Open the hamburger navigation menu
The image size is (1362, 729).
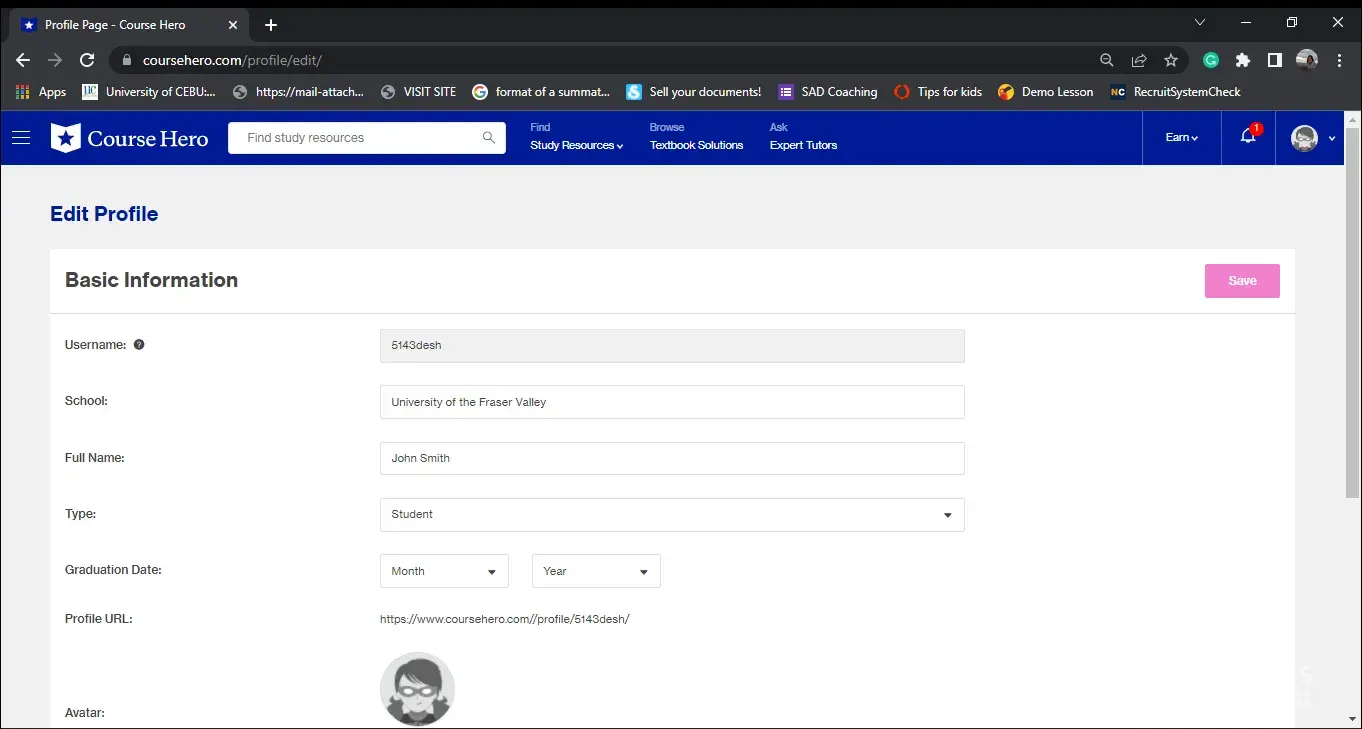click(21, 138)
